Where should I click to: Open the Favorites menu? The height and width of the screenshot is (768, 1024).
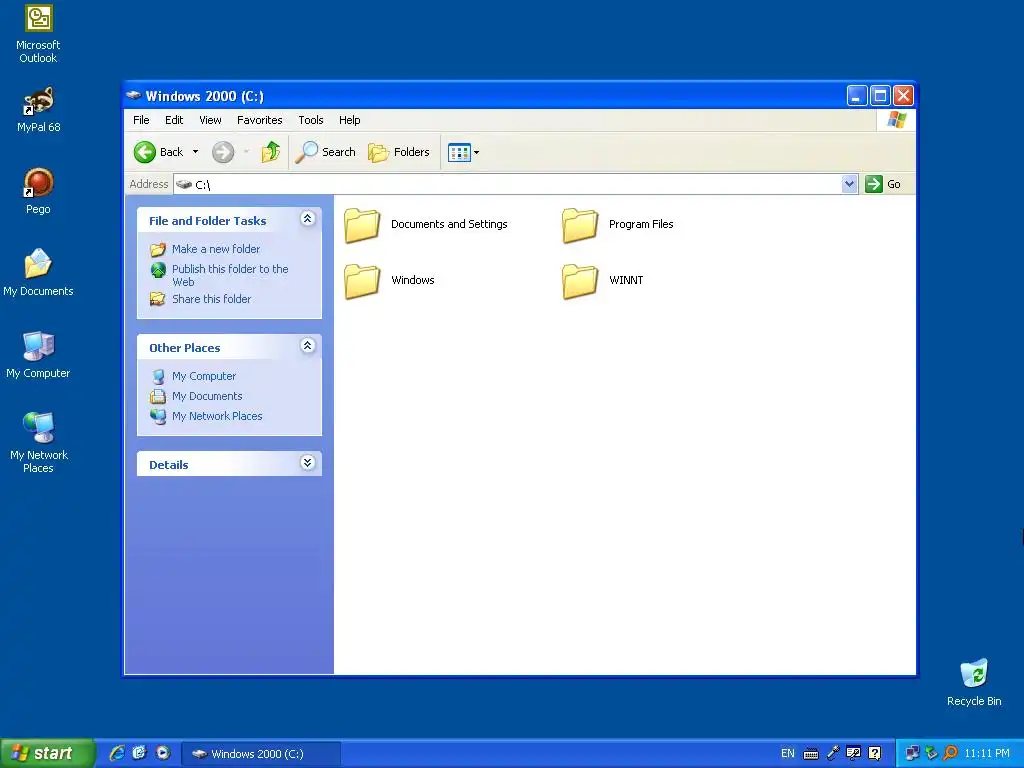click(x=259, y=120)
